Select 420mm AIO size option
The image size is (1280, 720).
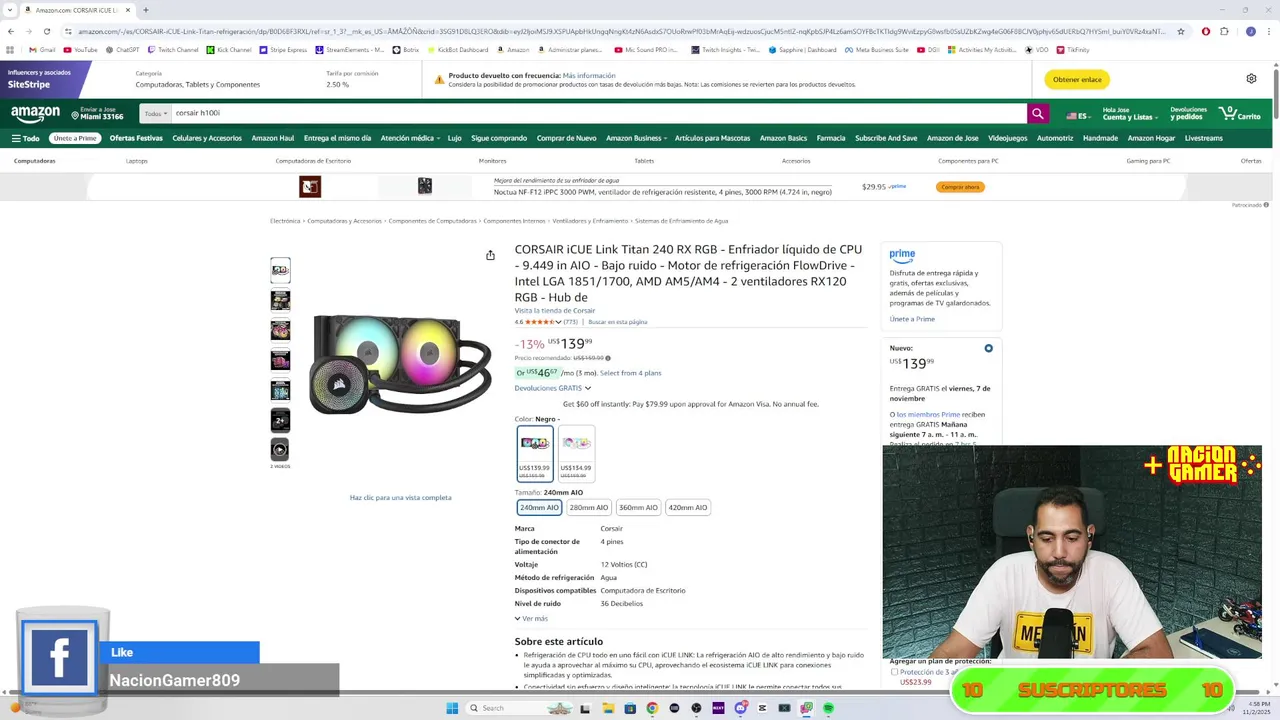pos(688,507)
